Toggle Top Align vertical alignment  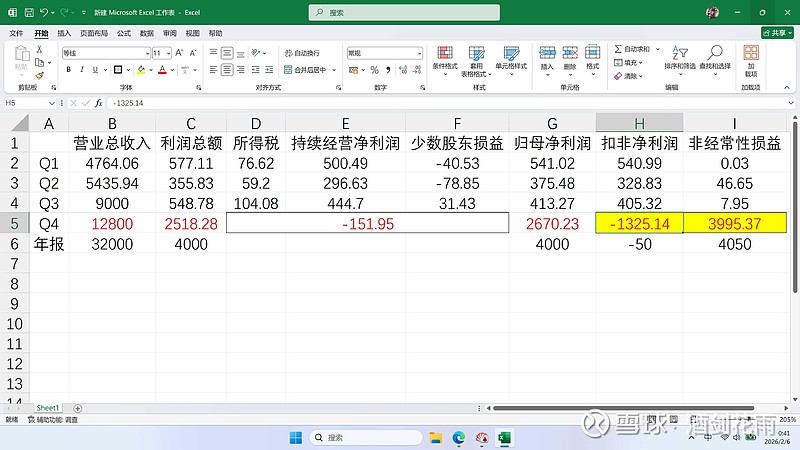[213, 53]
